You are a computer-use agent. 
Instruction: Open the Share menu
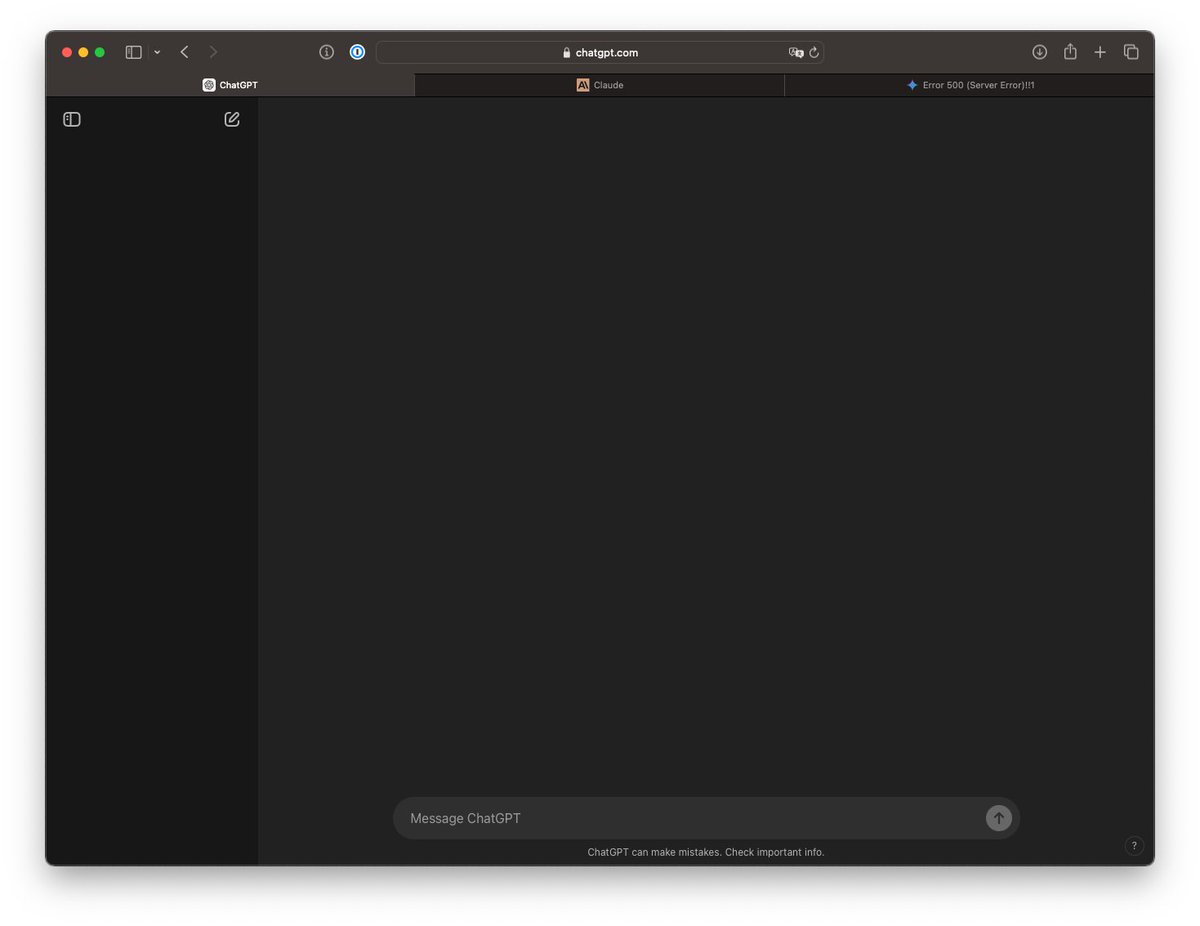tap(1070, 52)
